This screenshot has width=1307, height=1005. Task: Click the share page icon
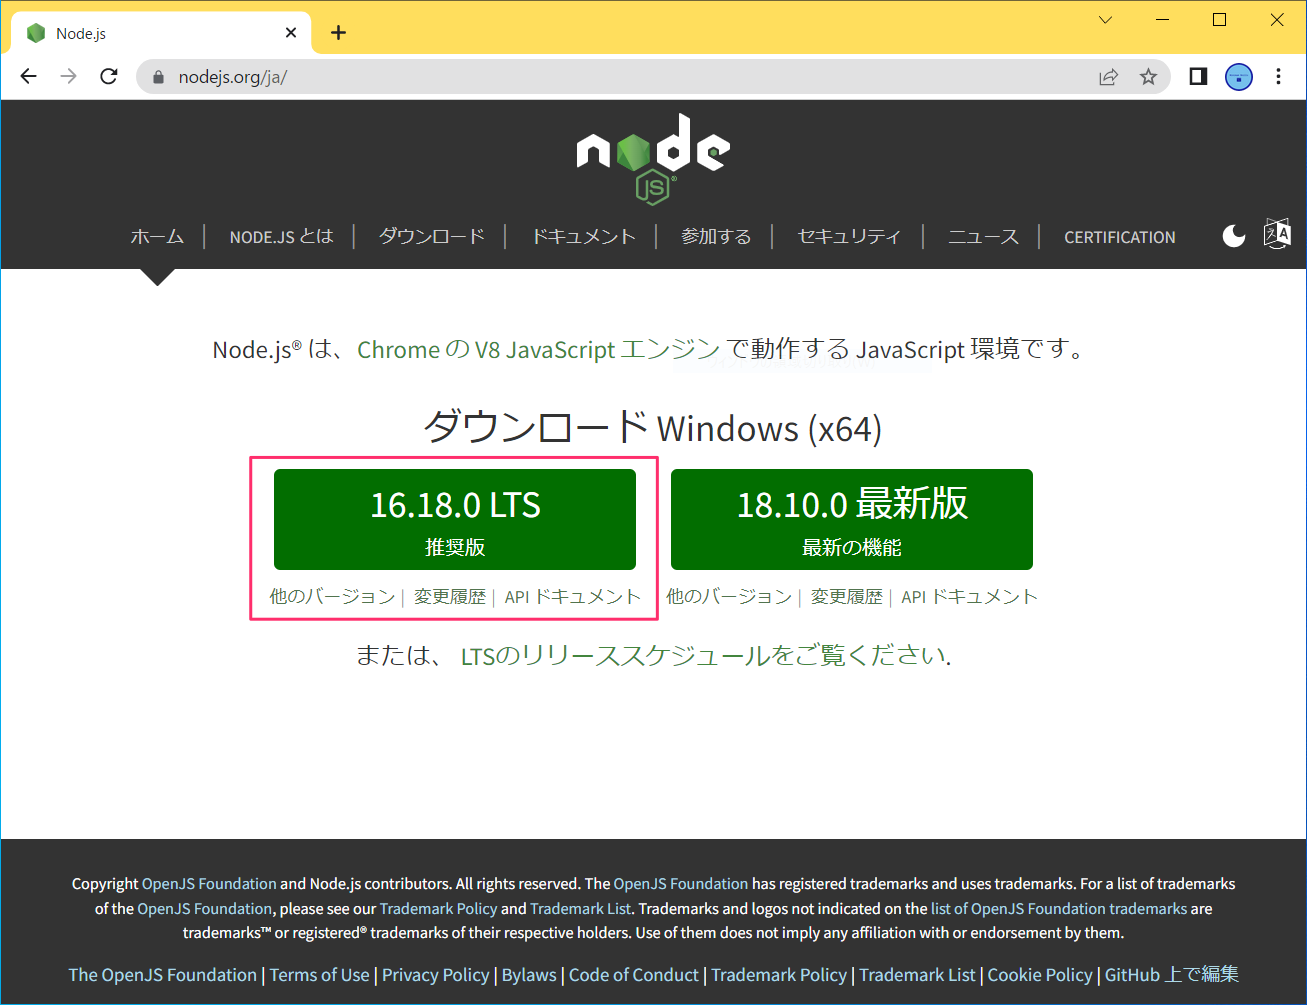click(1108, 77)
